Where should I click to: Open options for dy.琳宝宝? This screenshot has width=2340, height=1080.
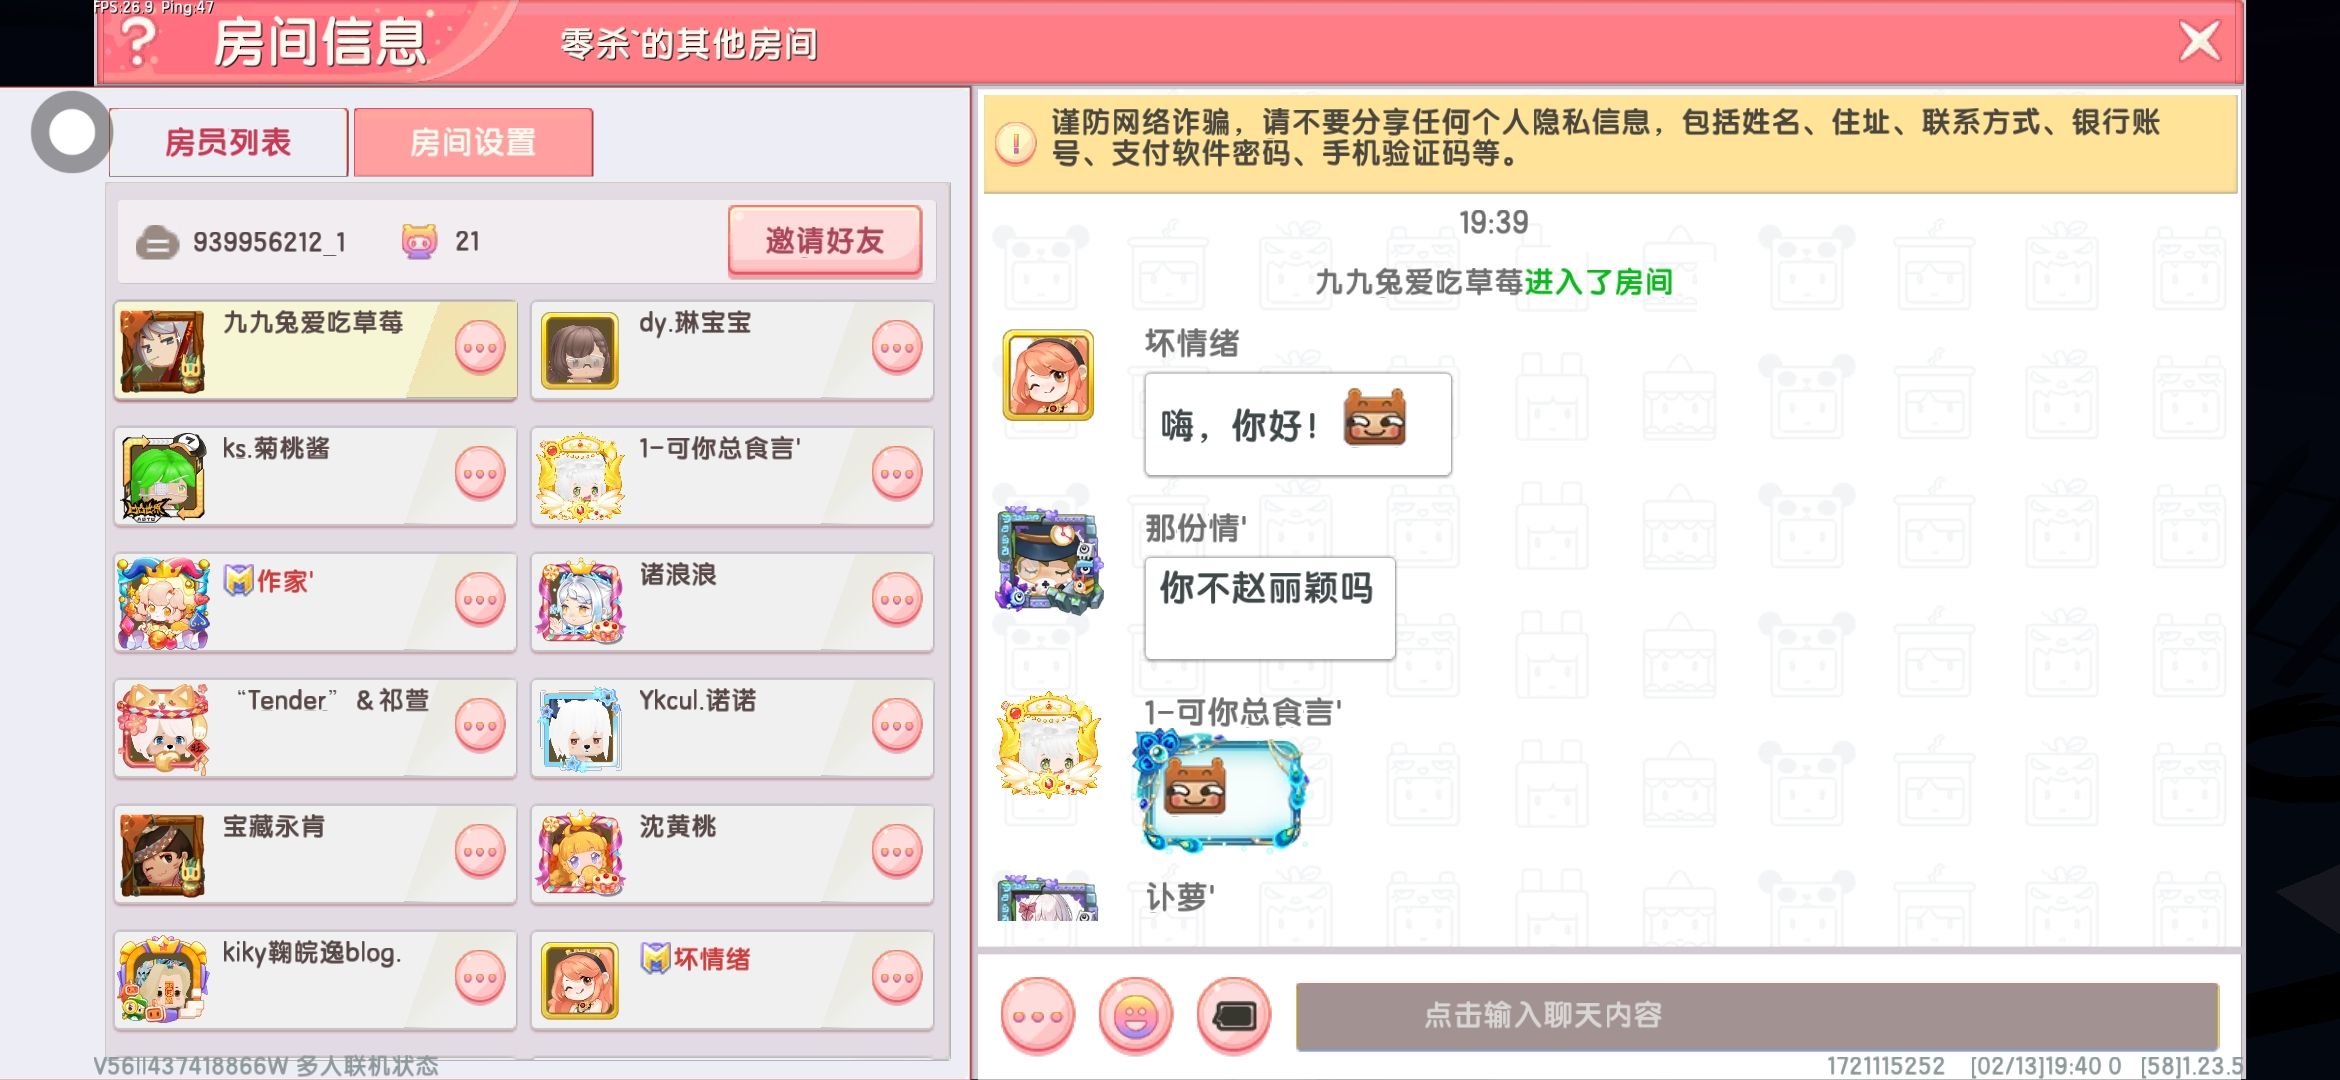(896, 348)
